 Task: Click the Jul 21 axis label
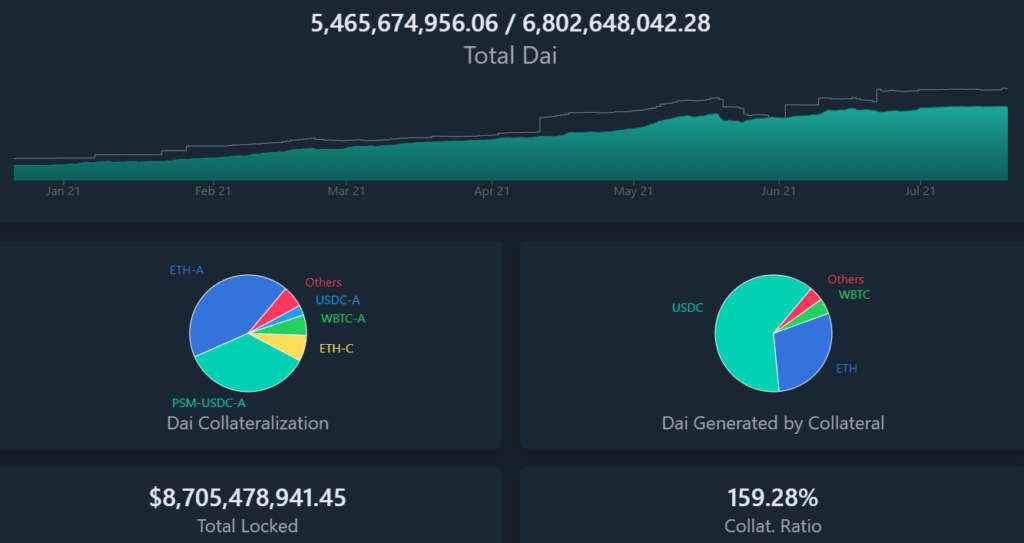click(920, 191)
